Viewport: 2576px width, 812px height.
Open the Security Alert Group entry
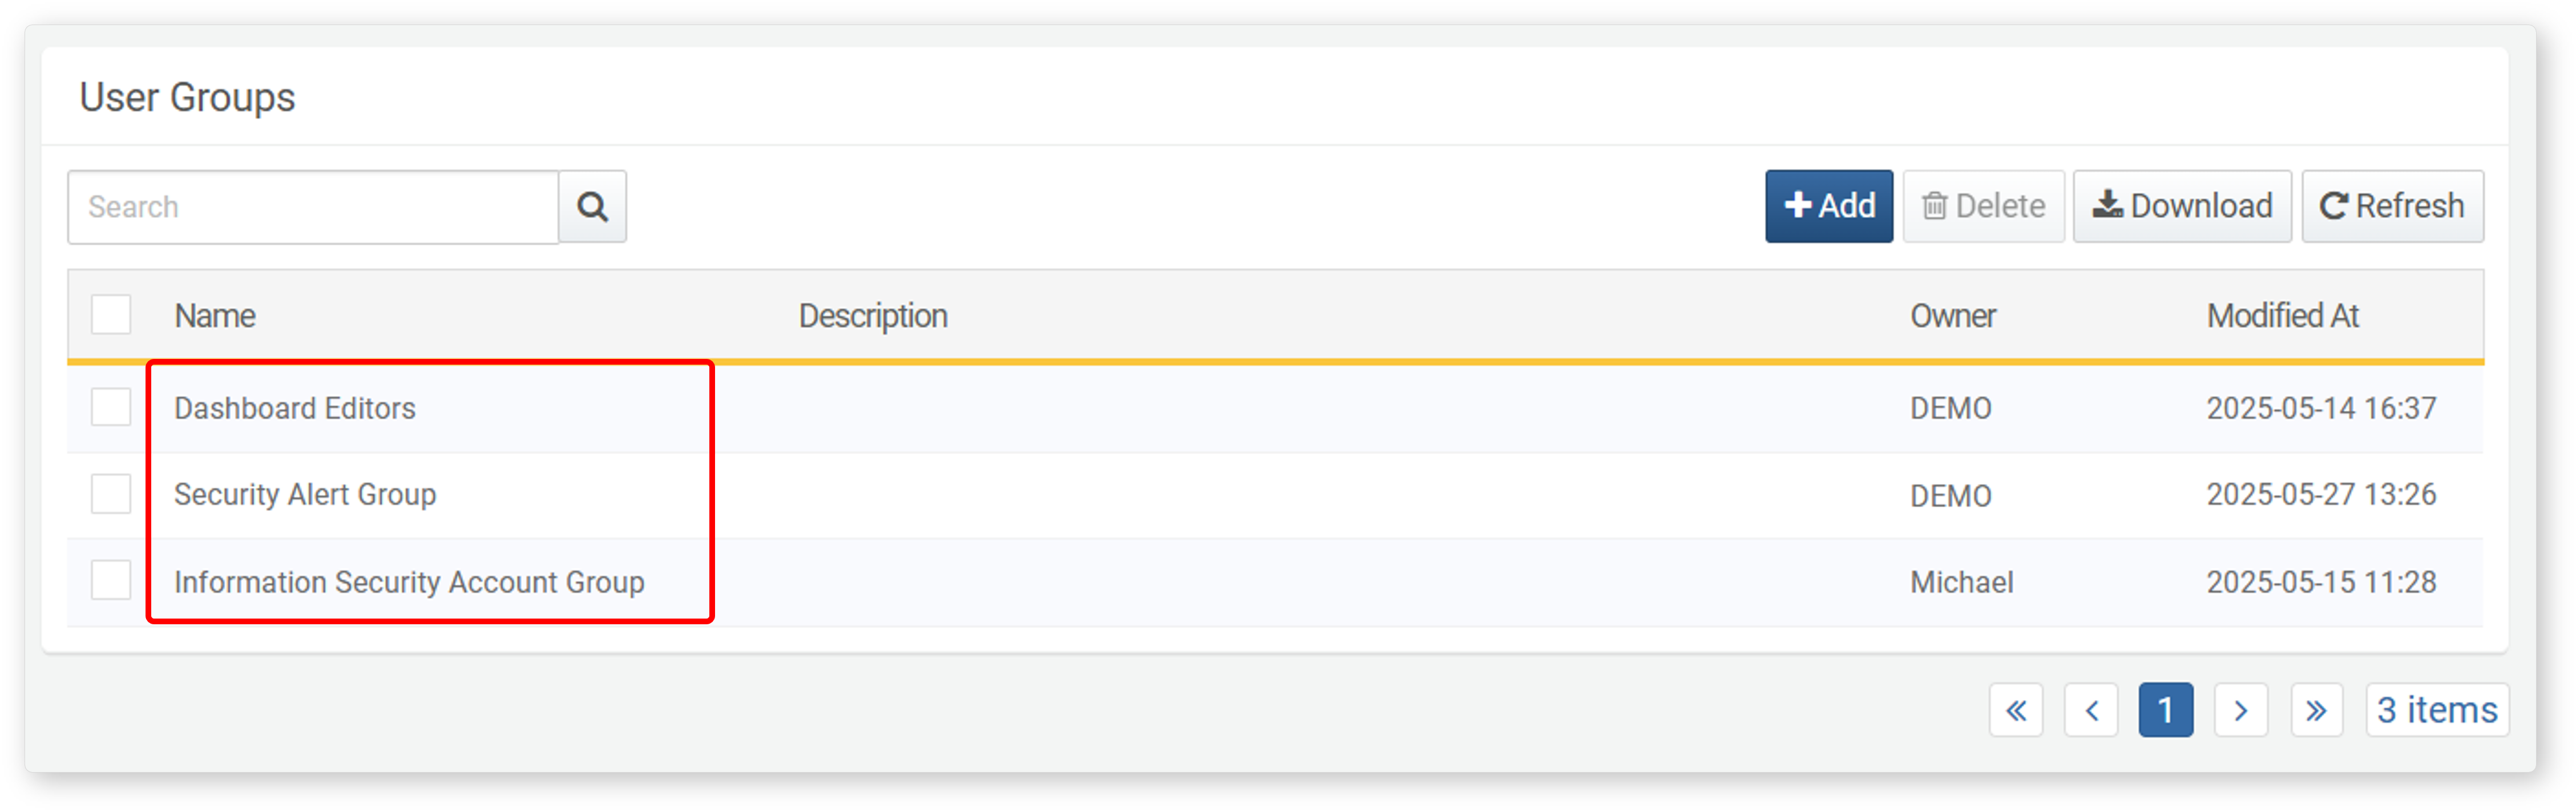tap(305, 494)
